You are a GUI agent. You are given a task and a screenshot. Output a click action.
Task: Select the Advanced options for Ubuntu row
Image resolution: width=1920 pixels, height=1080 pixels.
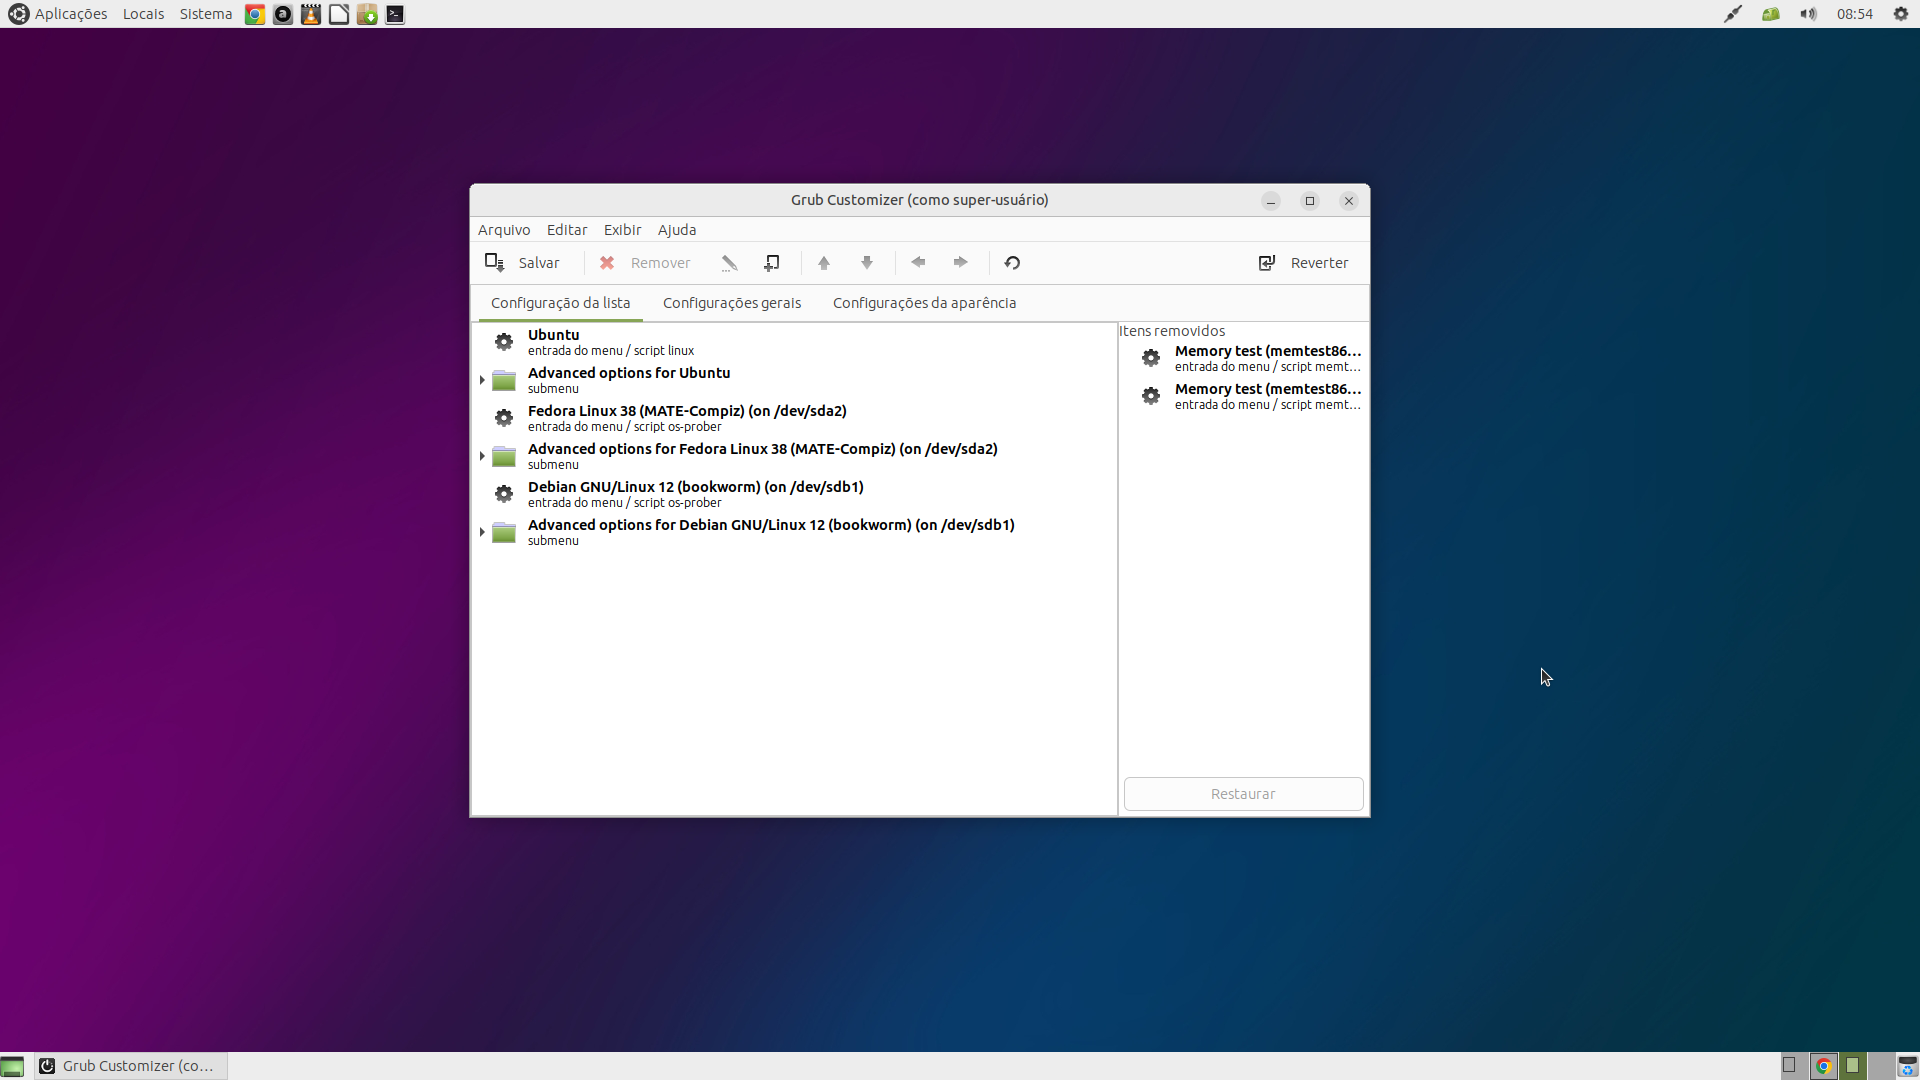point(794,380)
